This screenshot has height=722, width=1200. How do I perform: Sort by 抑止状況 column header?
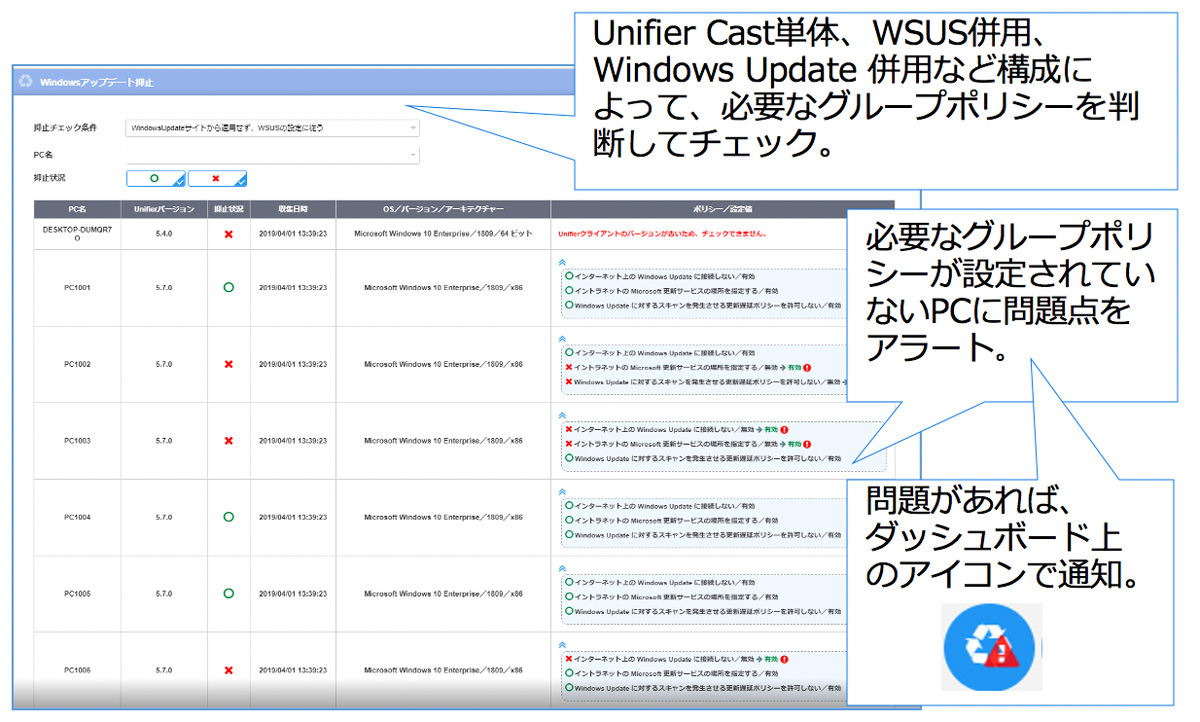(228, 209)
